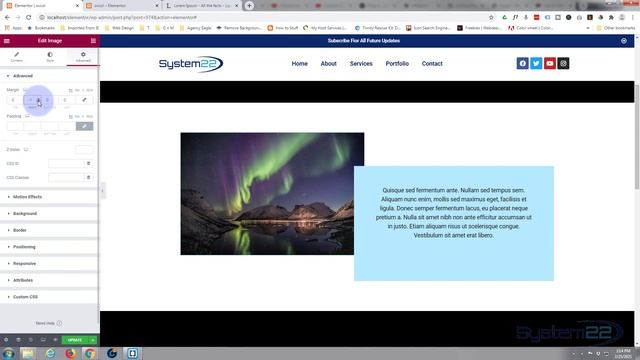
Task: Open the Chrome extensions puzzle icon
Action: coord(611,18)
